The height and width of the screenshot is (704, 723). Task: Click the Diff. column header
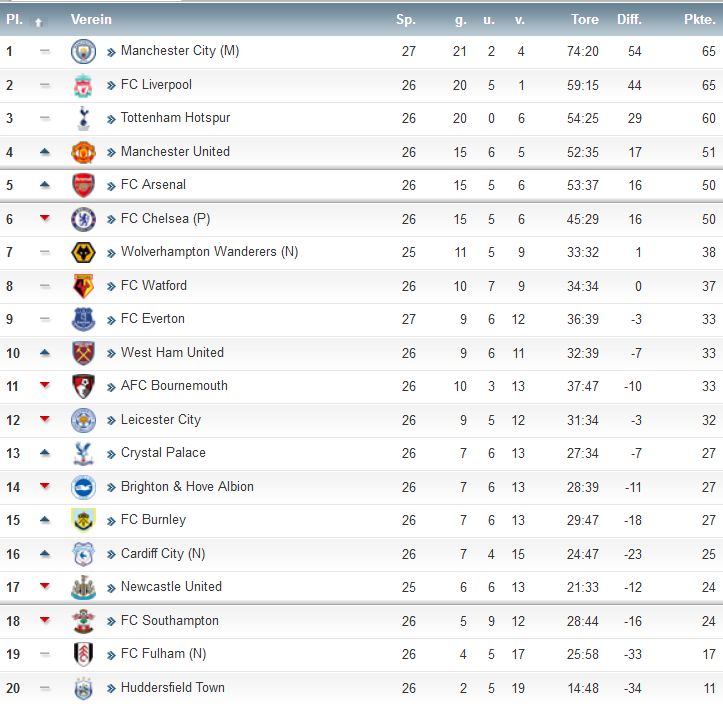(x=629, y=19)
